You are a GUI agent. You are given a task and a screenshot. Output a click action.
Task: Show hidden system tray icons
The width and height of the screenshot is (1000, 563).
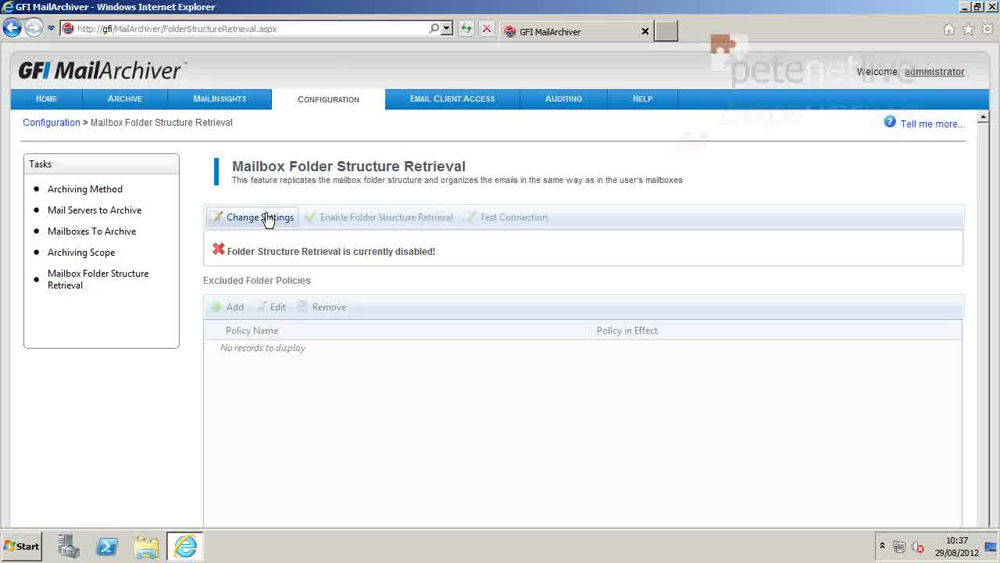882,546
